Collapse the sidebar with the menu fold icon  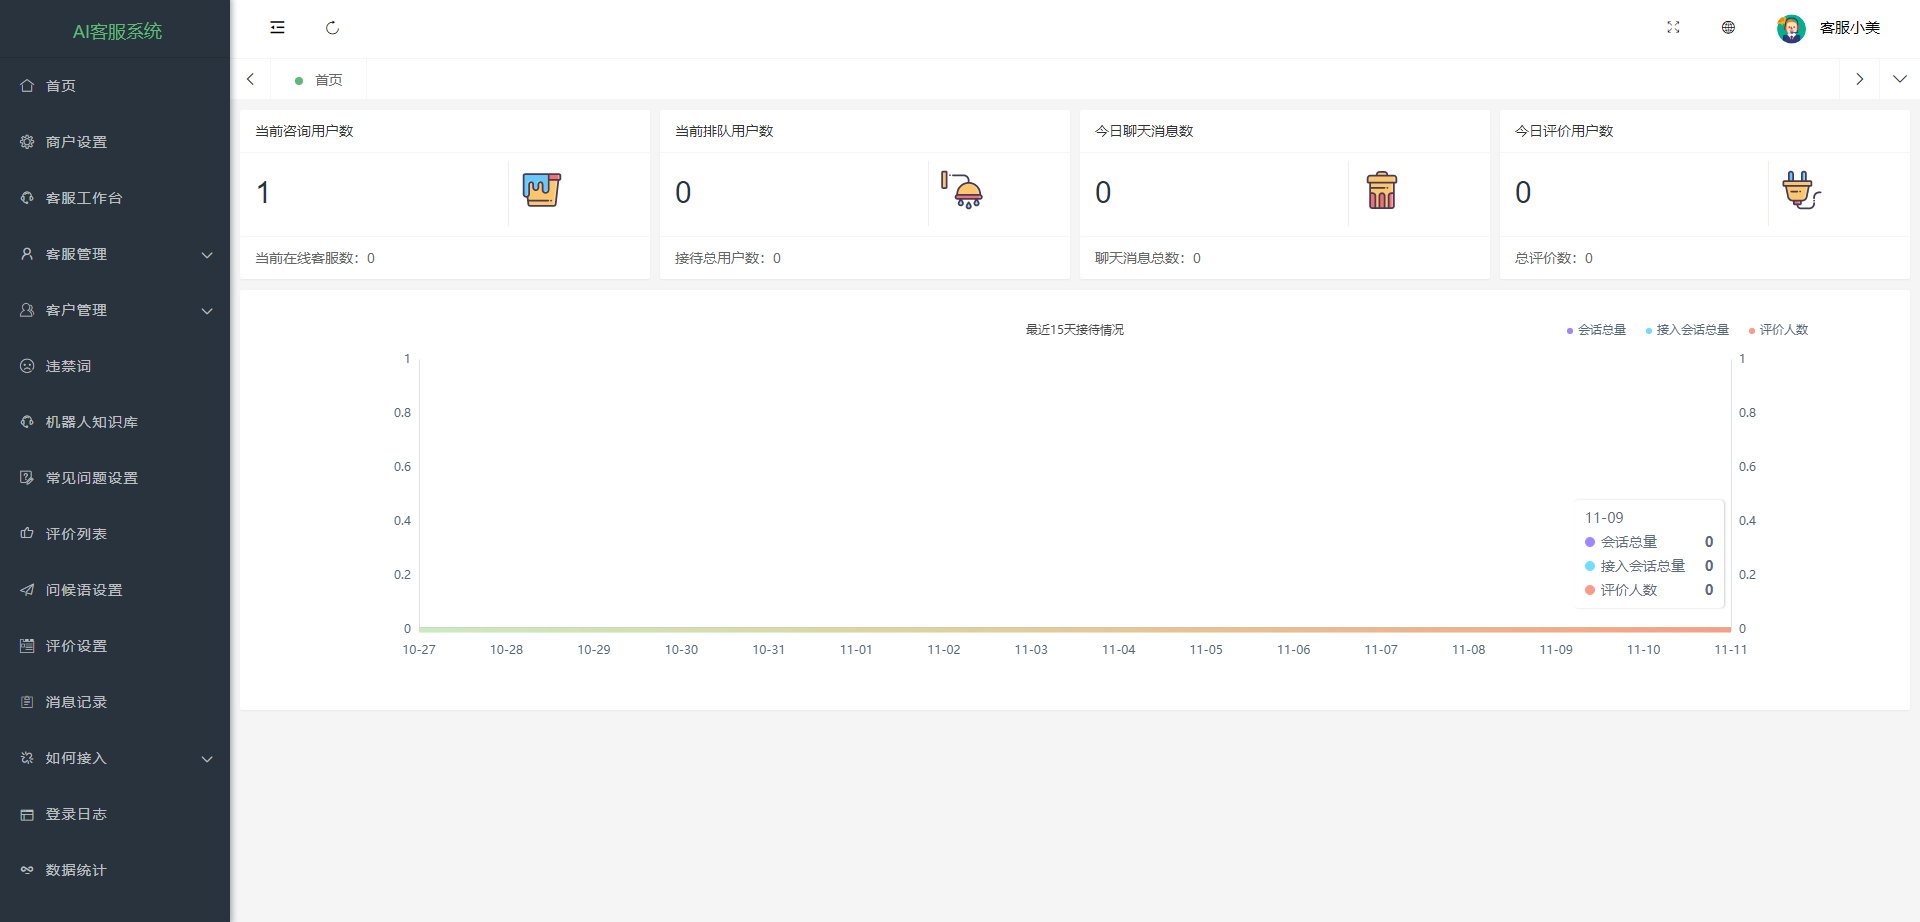coord(277,28)
